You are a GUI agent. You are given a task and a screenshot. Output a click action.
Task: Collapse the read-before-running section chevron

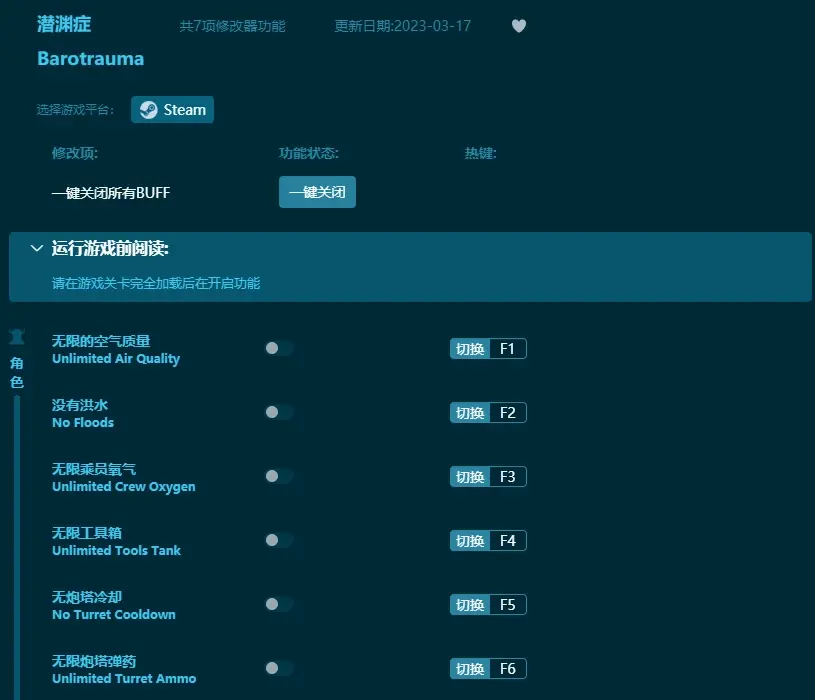[x=37, y=248]
